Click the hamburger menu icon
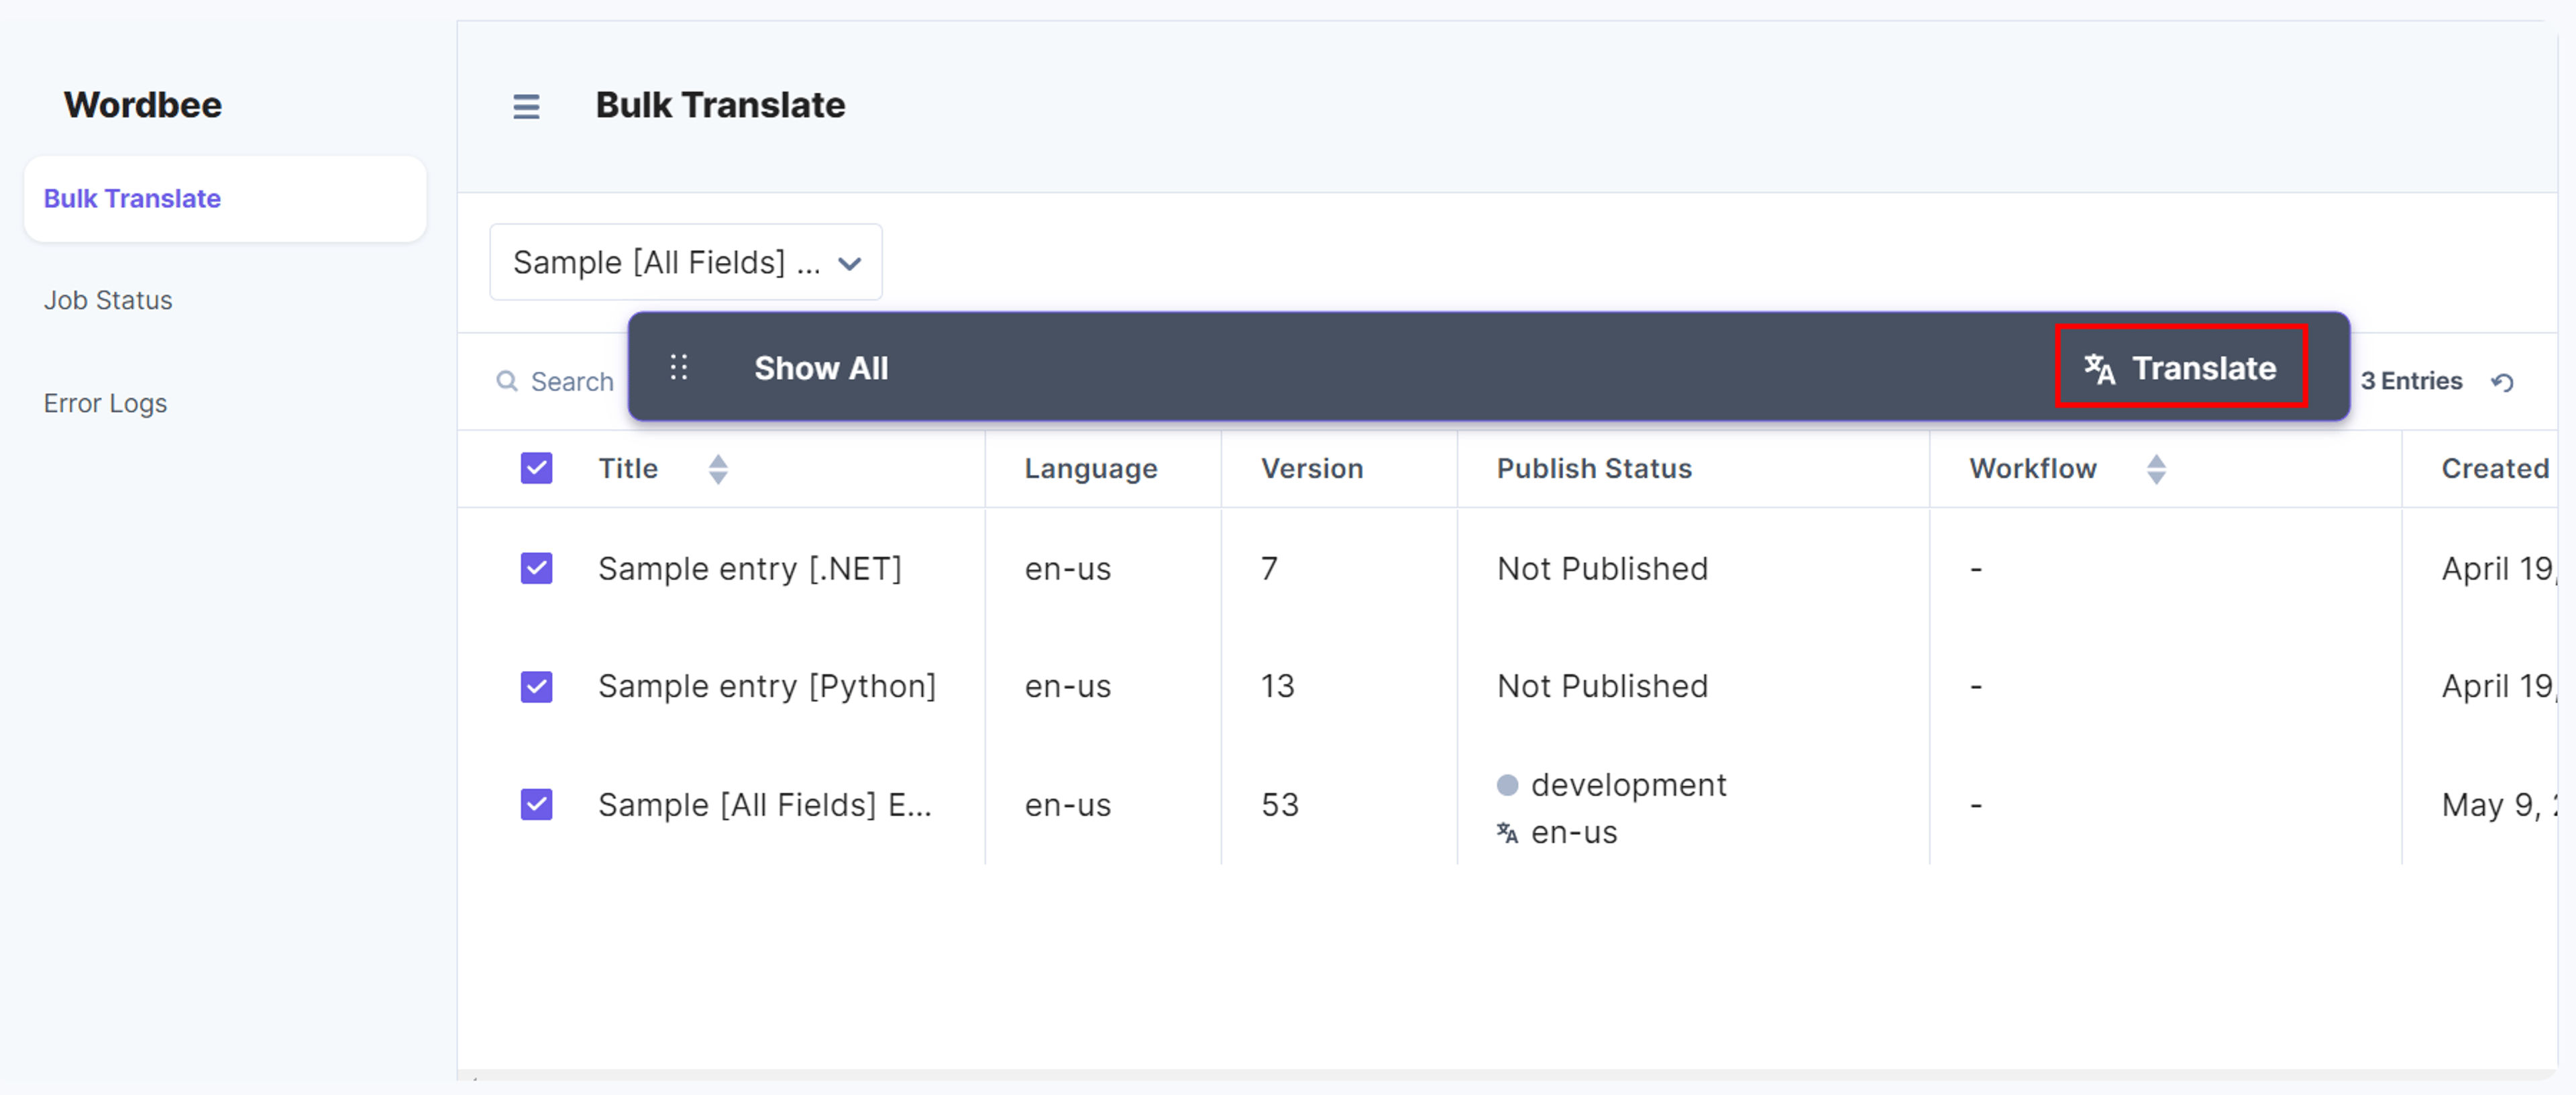Screen dimensions: 2576x1095 pyautogui.click(x=526, y=106)
